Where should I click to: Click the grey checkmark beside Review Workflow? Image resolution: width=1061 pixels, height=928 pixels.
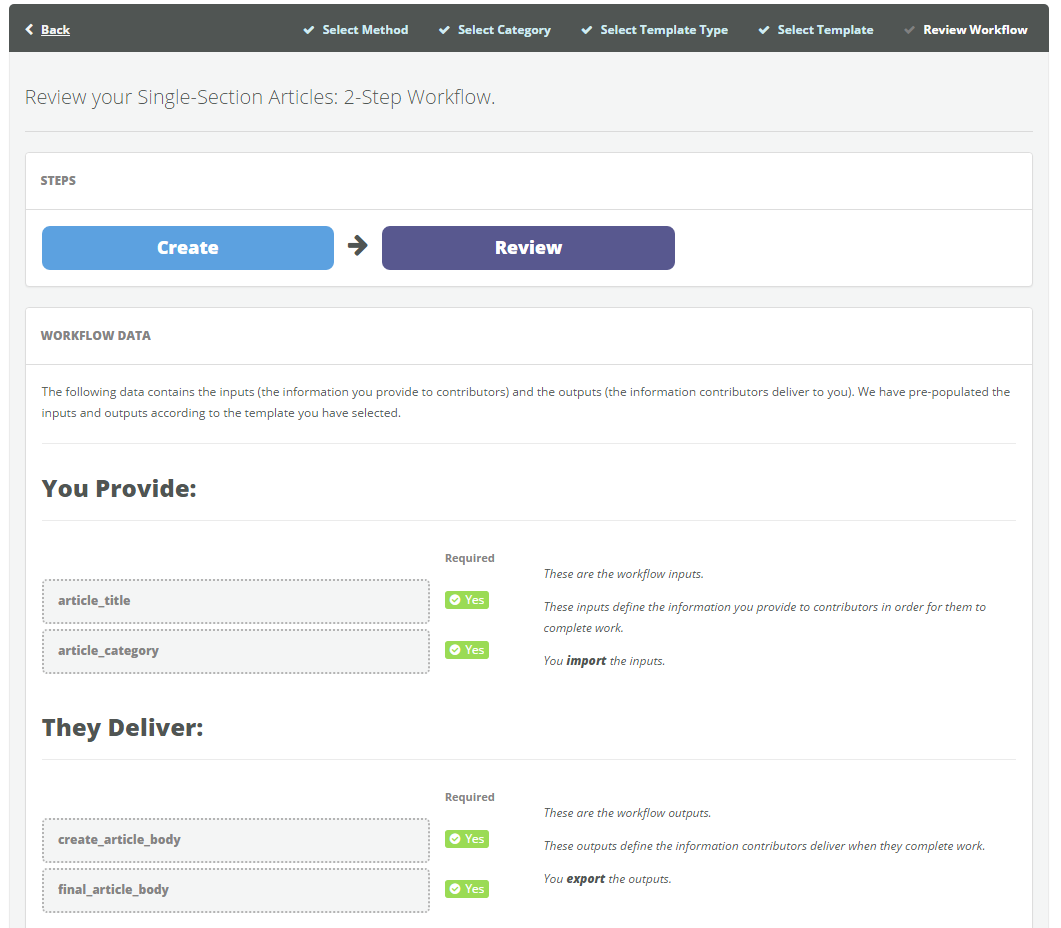[909, 30]
